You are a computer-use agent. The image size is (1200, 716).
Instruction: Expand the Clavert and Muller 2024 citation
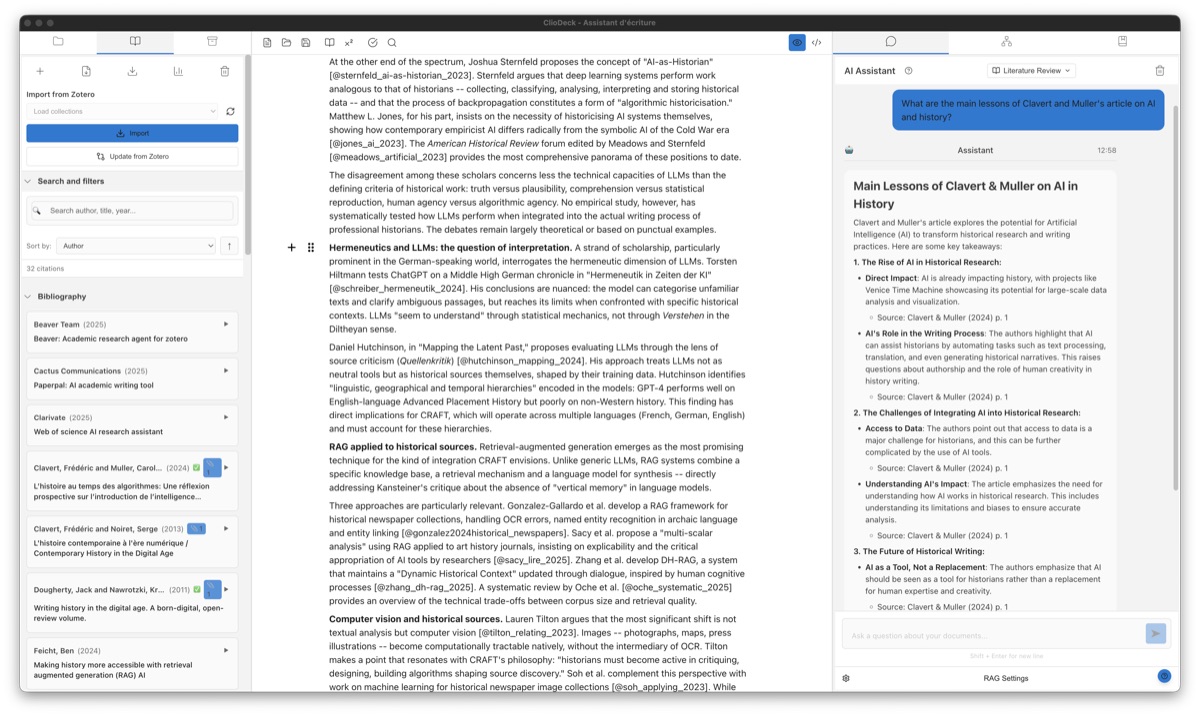pyautogui.click(x=226, y=467)
